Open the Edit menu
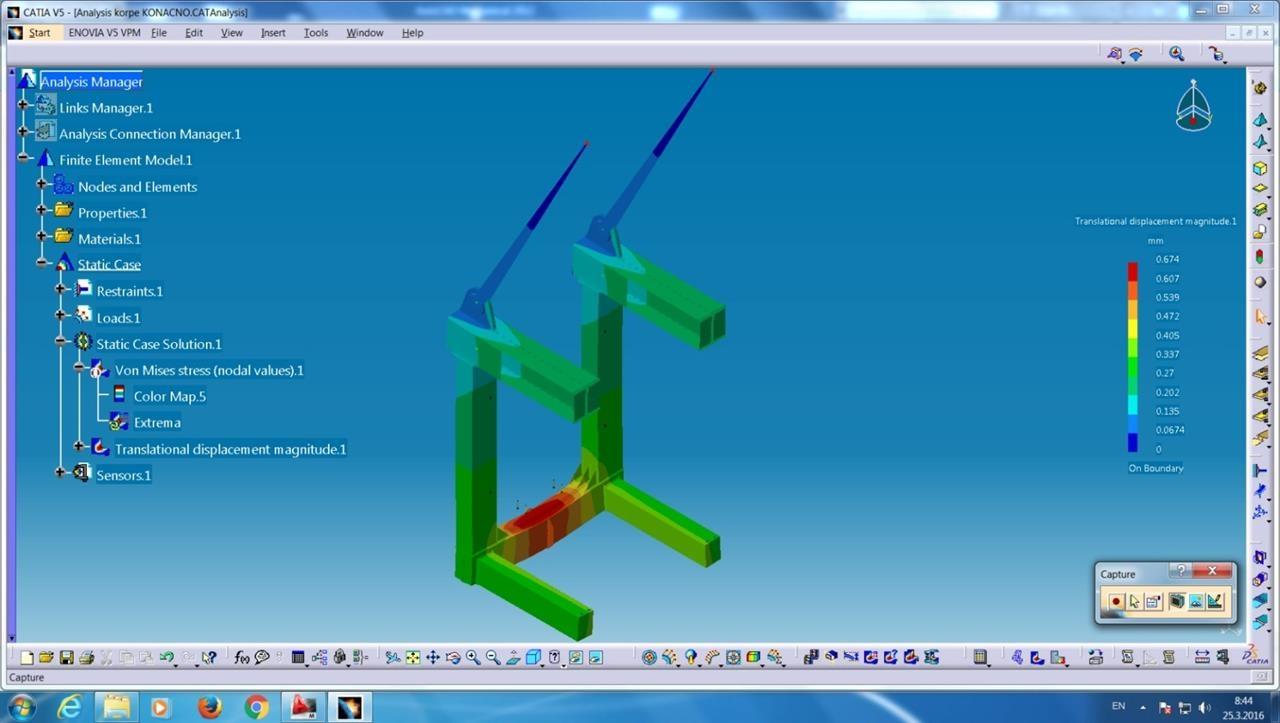 click(194, 33)
